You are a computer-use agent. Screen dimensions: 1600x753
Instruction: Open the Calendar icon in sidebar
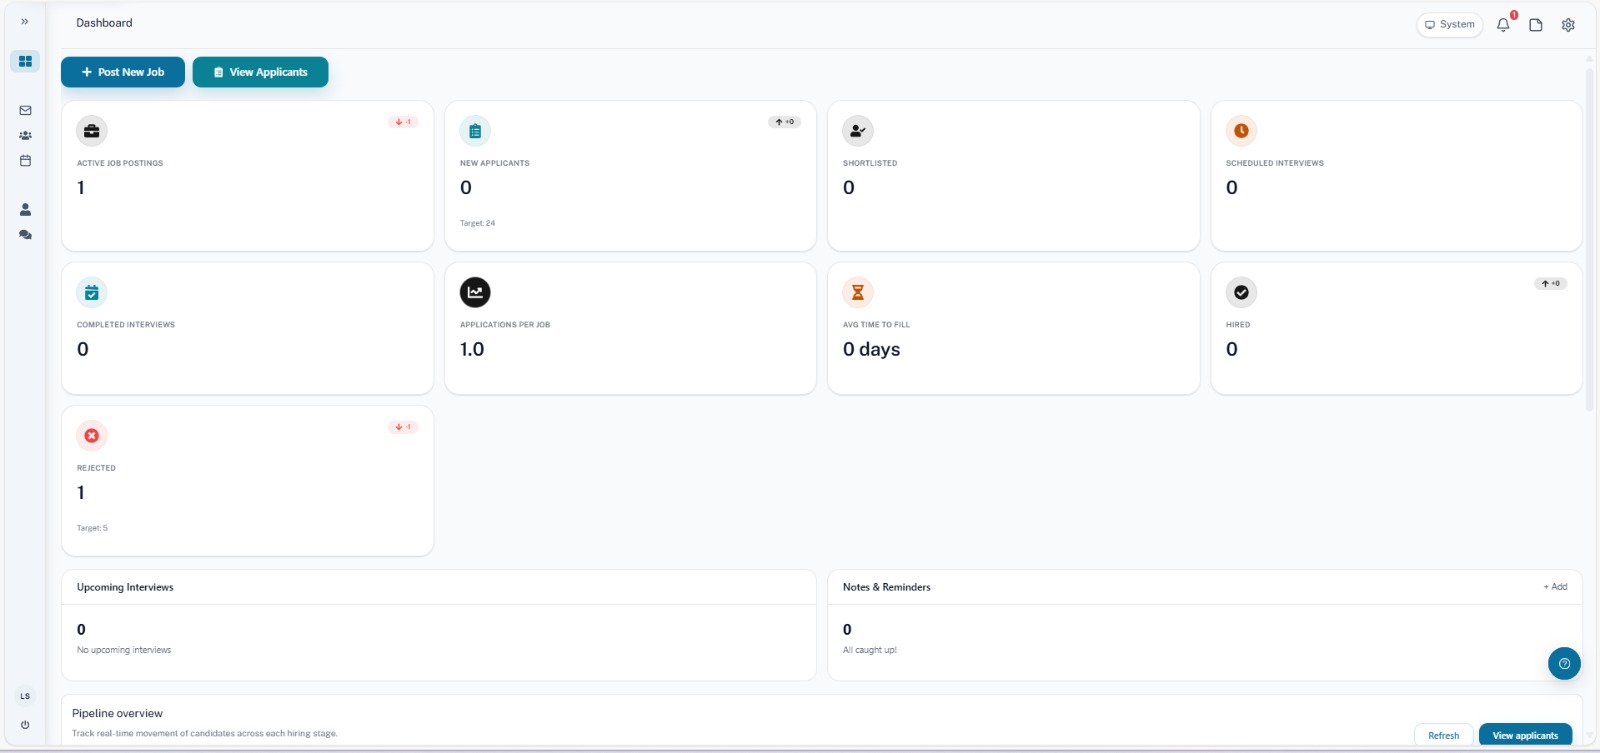tap(25, 160)
